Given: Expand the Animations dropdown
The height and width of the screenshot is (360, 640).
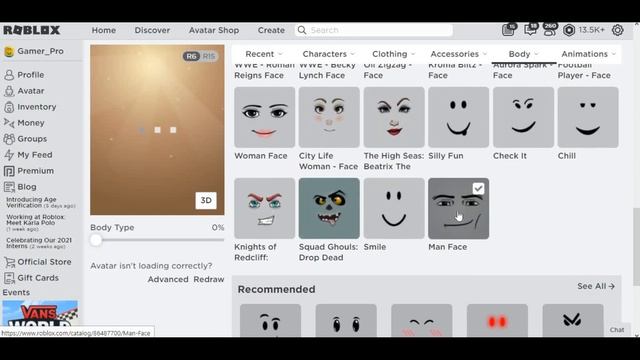Looking at the screenshot, I should [589, 54].
